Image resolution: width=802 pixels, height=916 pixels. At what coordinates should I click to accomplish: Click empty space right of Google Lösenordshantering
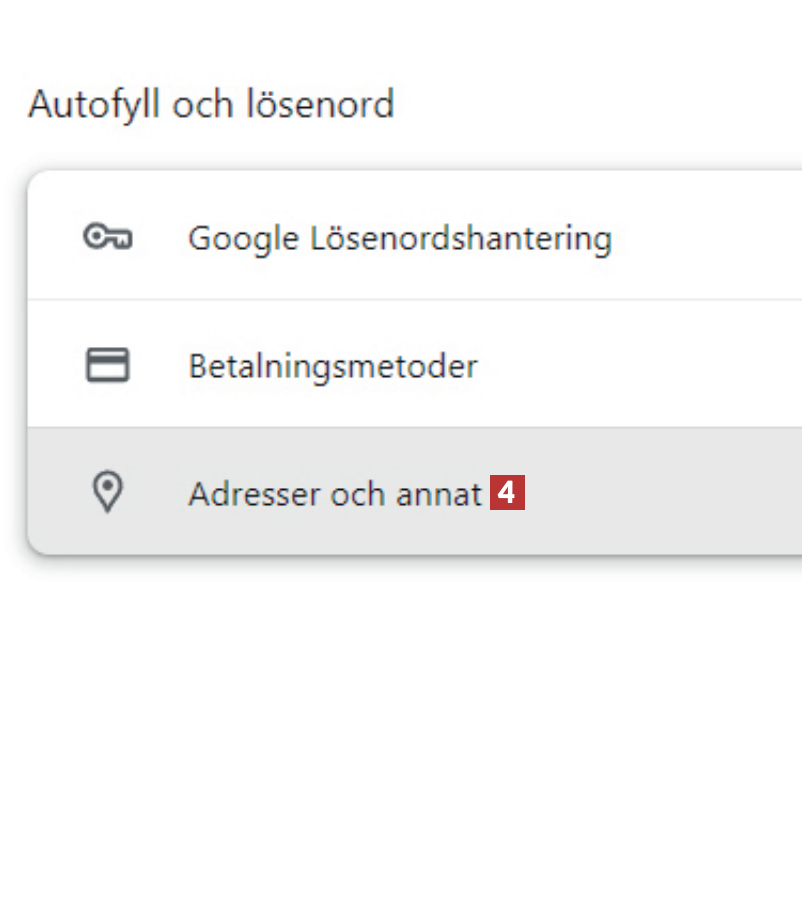pyautogui.click(x=710, y=238)
